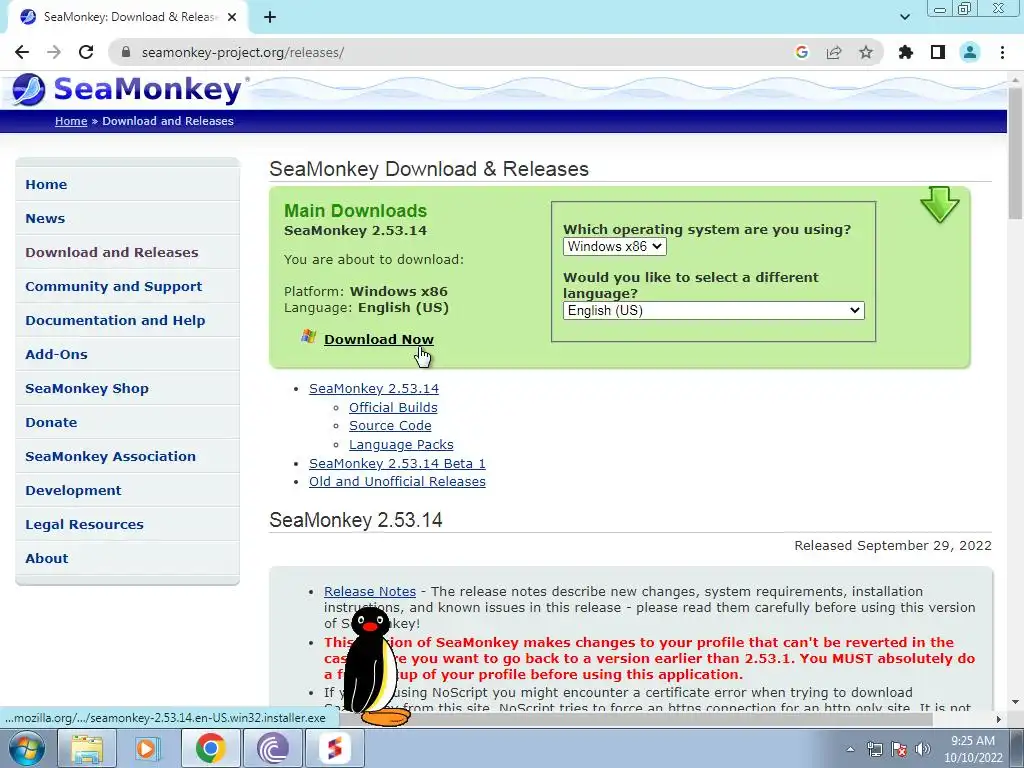Click the vertical scrollbar down arrow
The width and height of the screenshot is (1024, 768).
click(1015, 702)
